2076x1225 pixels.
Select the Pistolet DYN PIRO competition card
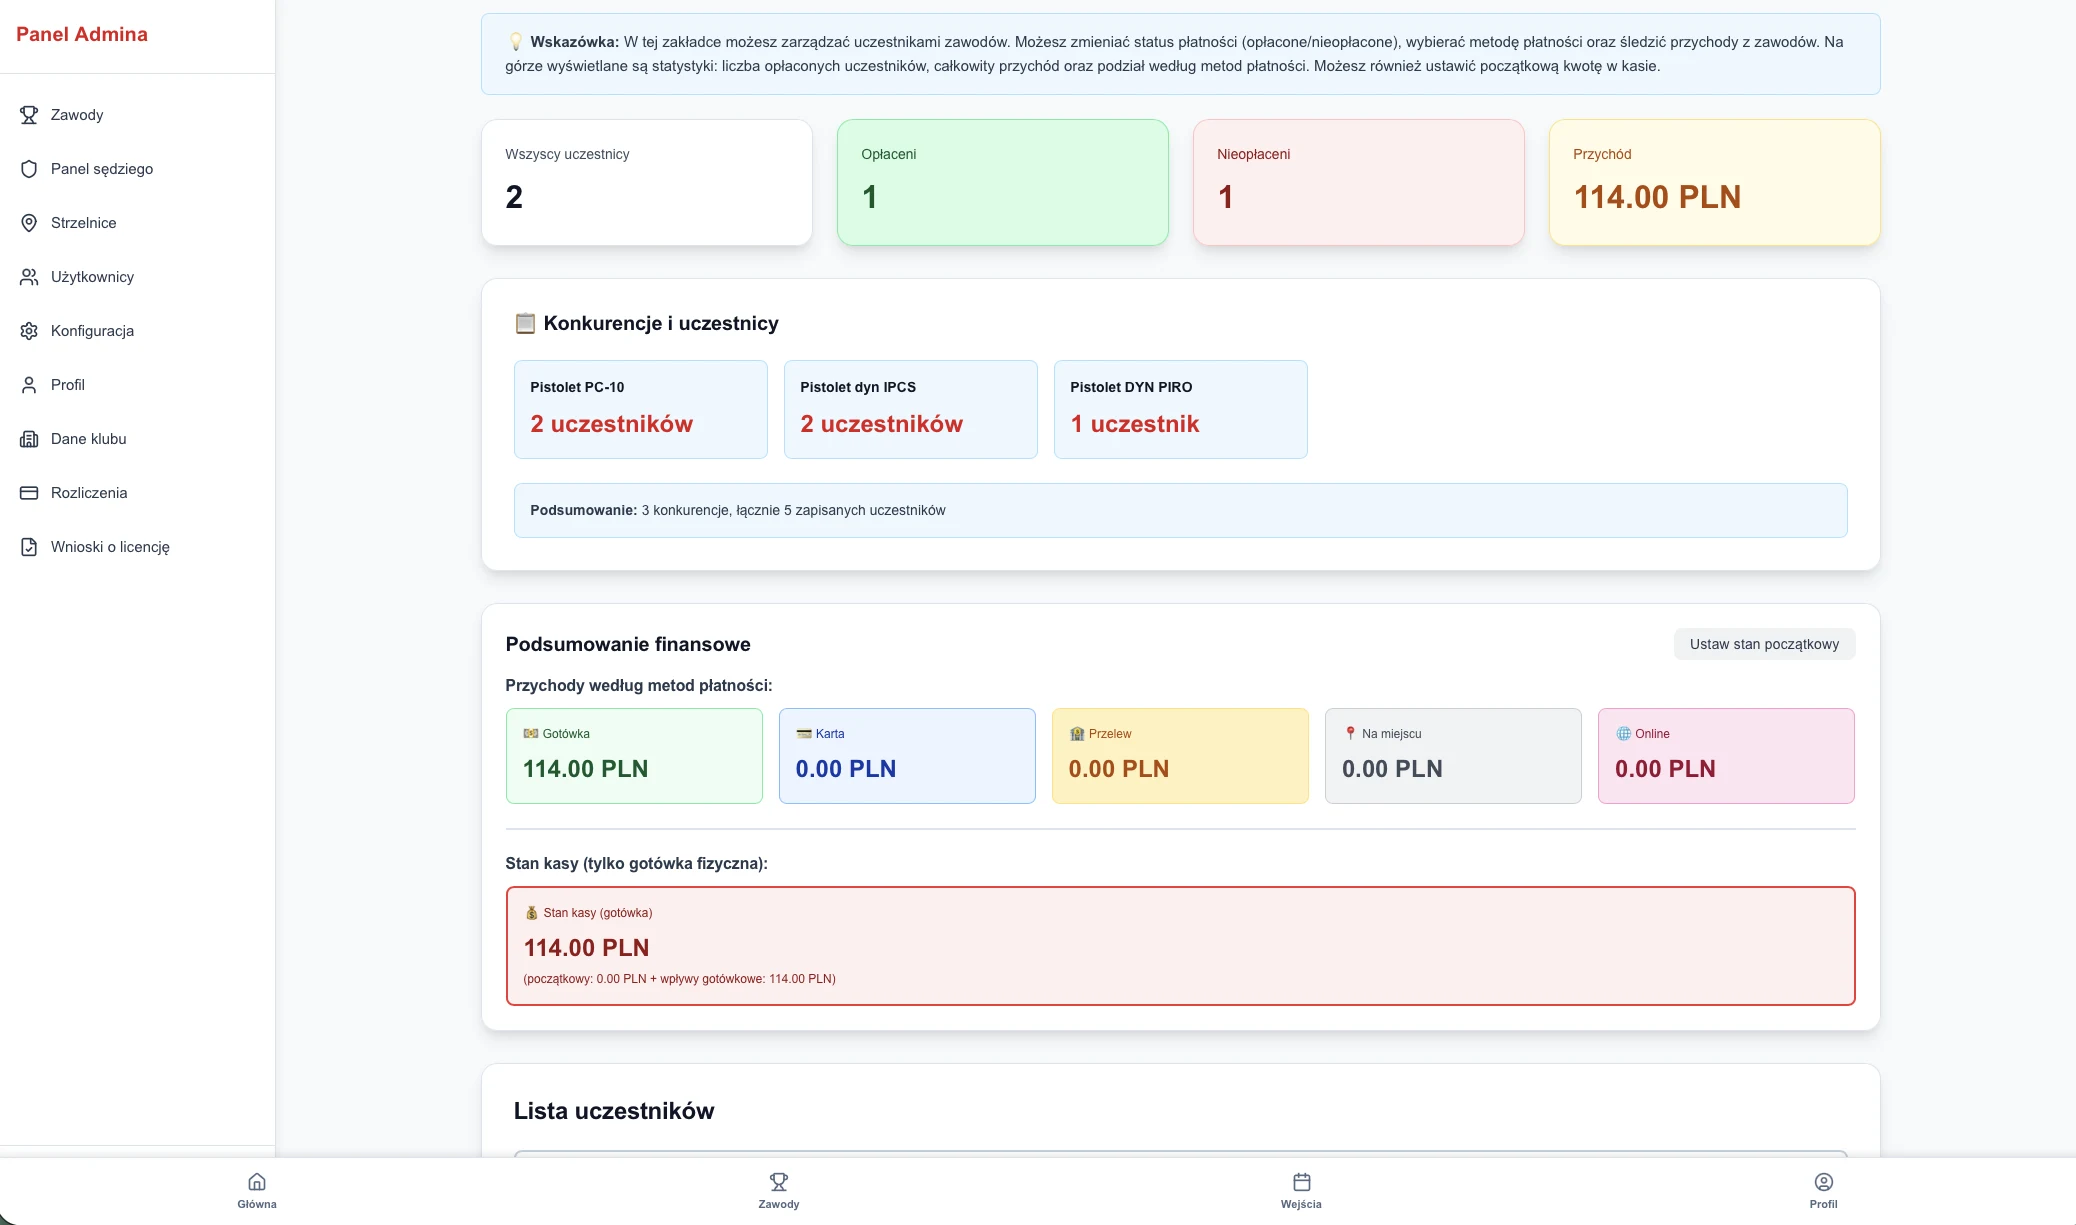point(1180,409)
